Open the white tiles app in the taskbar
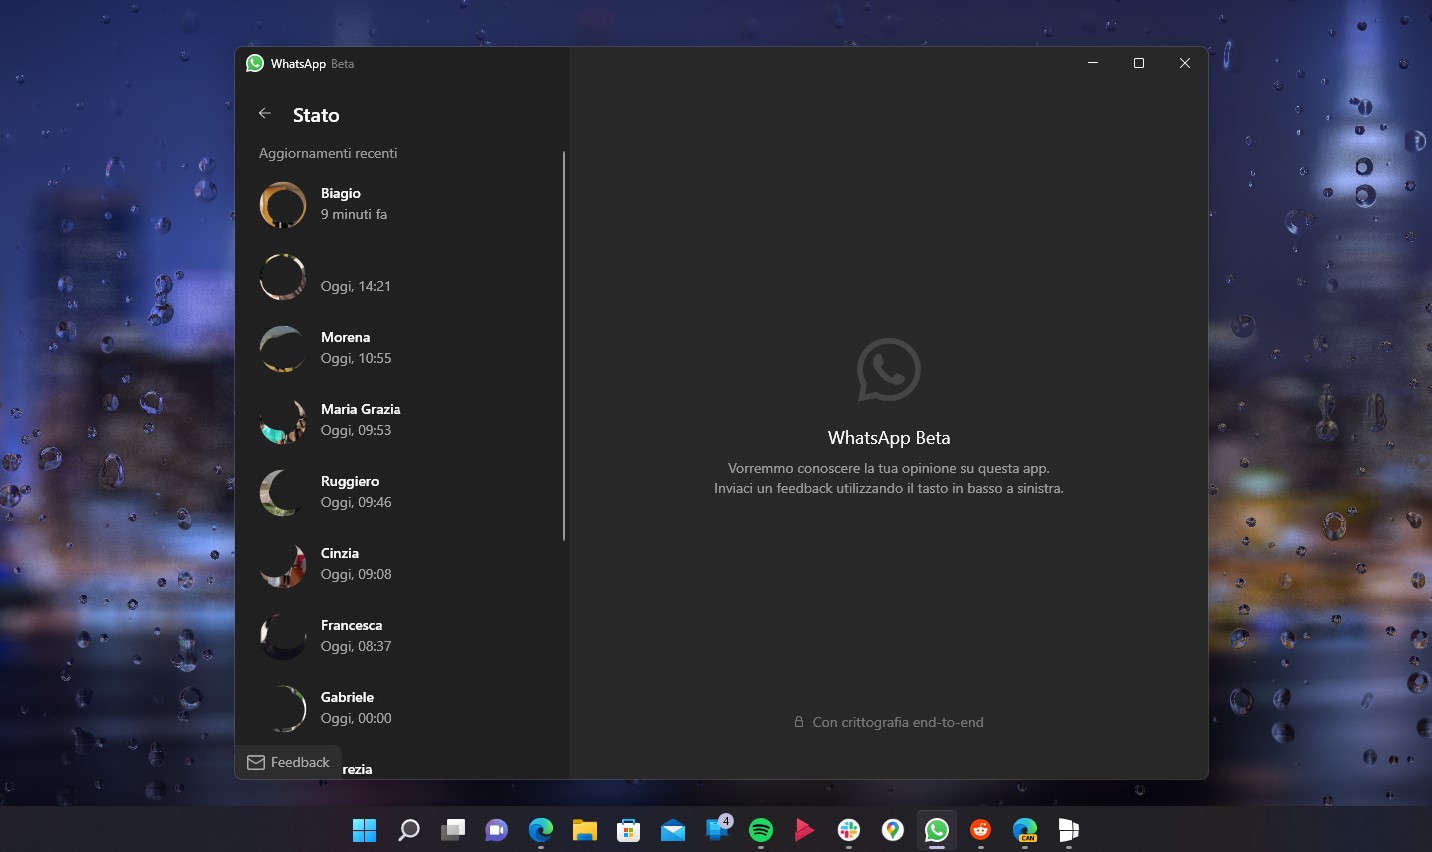Image resolution: width=1432 pixels, height=852 pixels. pos(1069,830)
